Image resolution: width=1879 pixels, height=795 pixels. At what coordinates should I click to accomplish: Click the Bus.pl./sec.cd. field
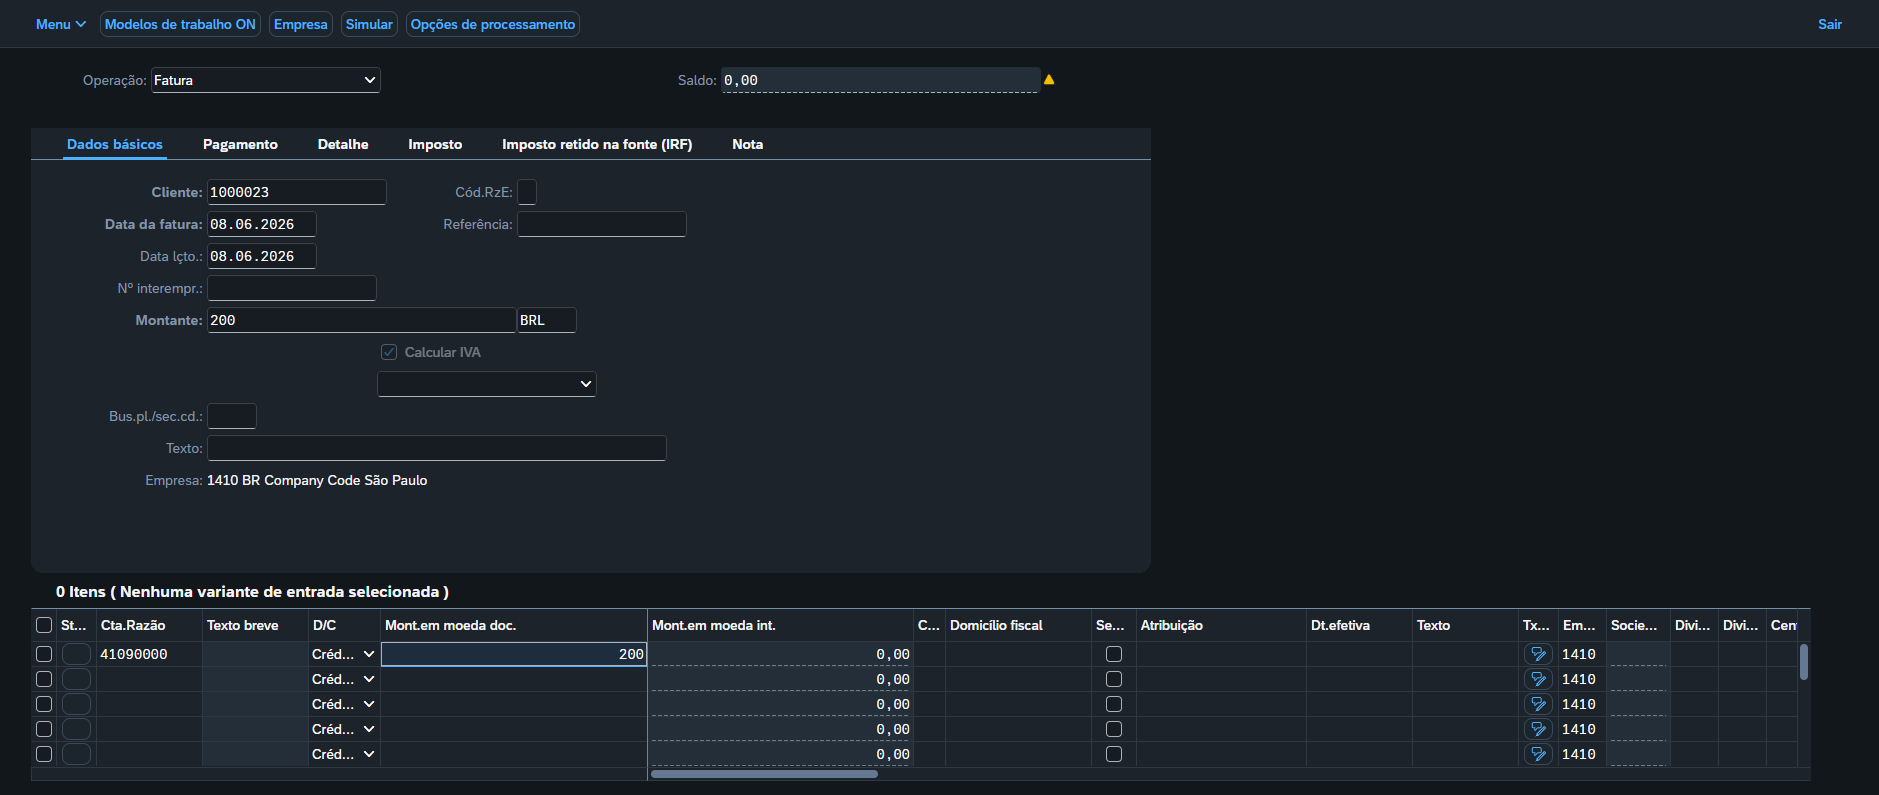[x=232, y=416]
